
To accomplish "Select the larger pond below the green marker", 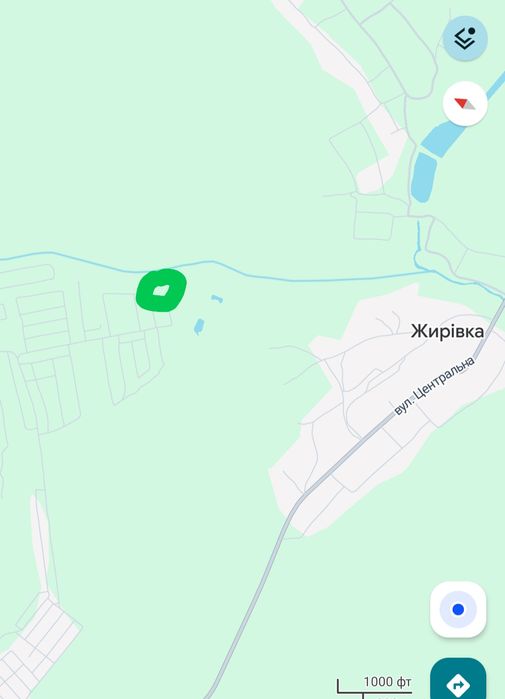I will (x=199, y=326).
